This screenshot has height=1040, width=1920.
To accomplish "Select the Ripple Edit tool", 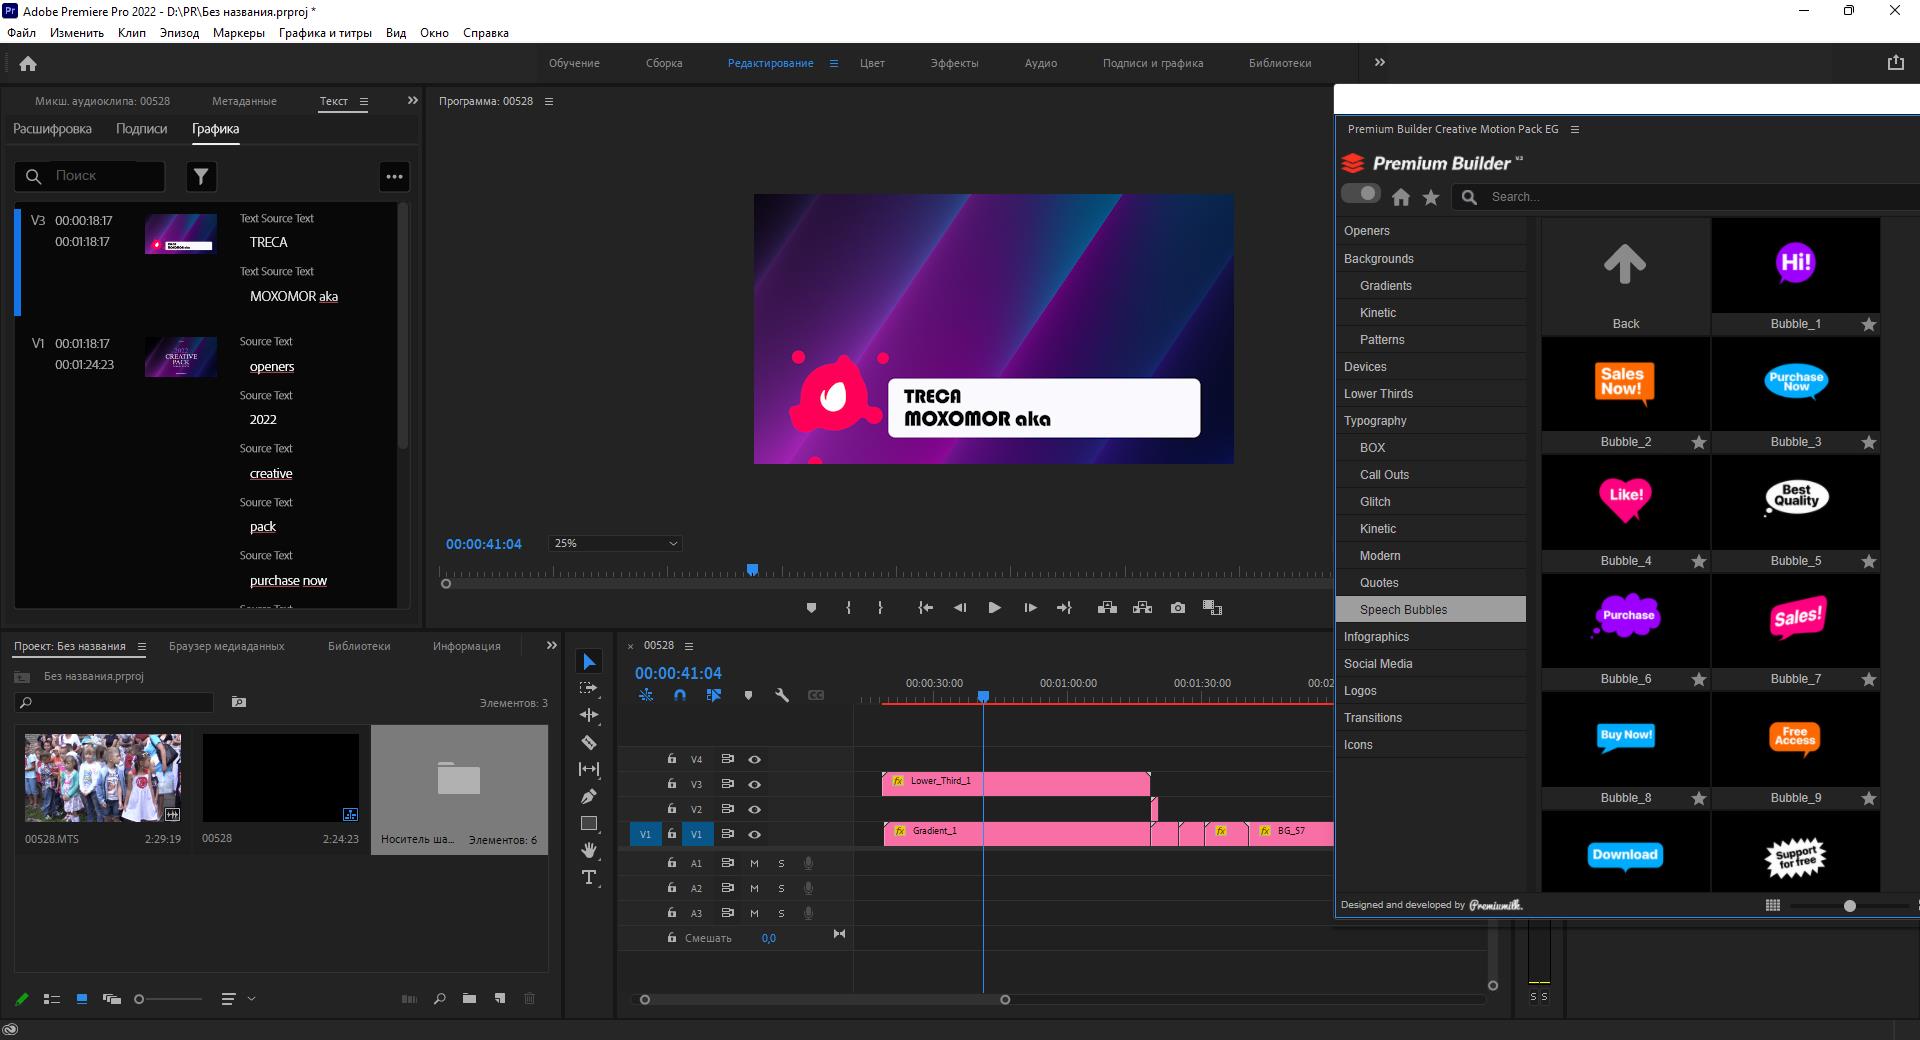I will click(x=589, y=715).
